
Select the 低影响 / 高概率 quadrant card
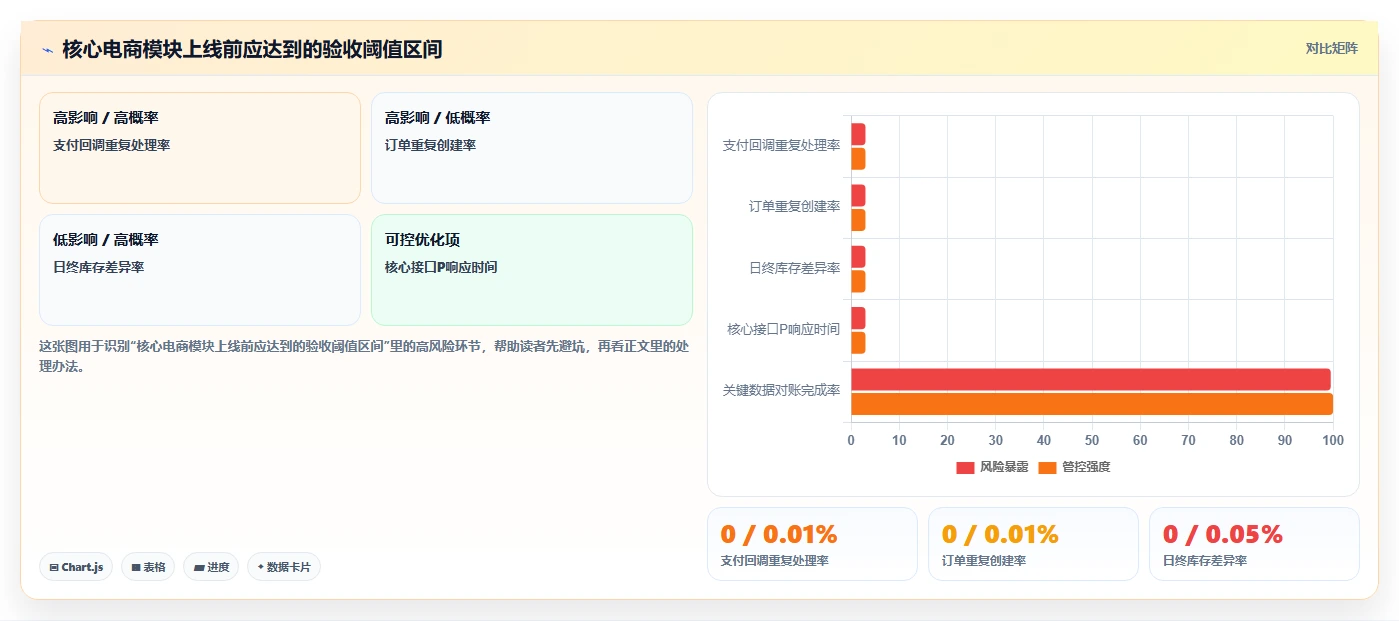point(200,270)
